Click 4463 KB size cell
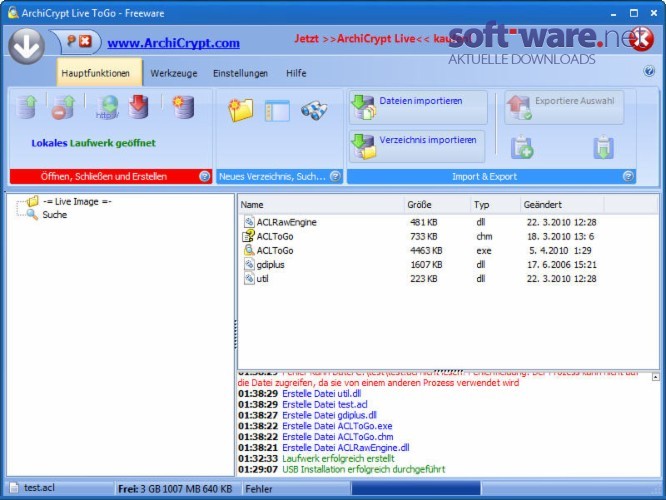Screen dimensions: 666x500 (x=426, y=251)
